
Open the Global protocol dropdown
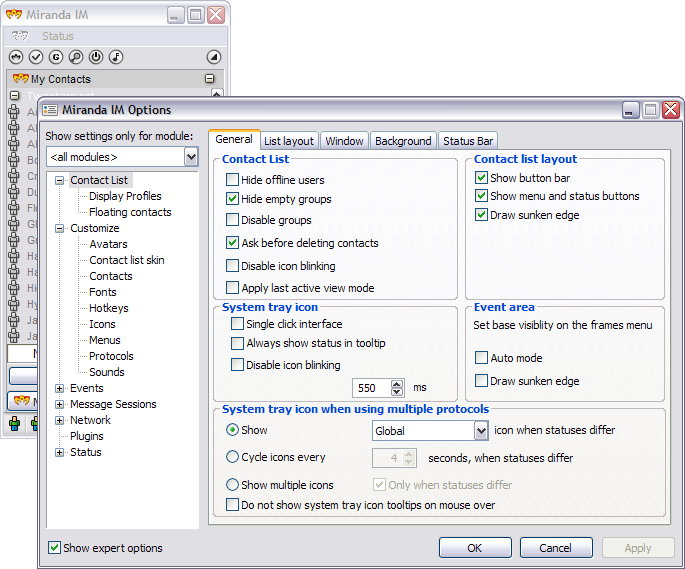tap(481, 431)
